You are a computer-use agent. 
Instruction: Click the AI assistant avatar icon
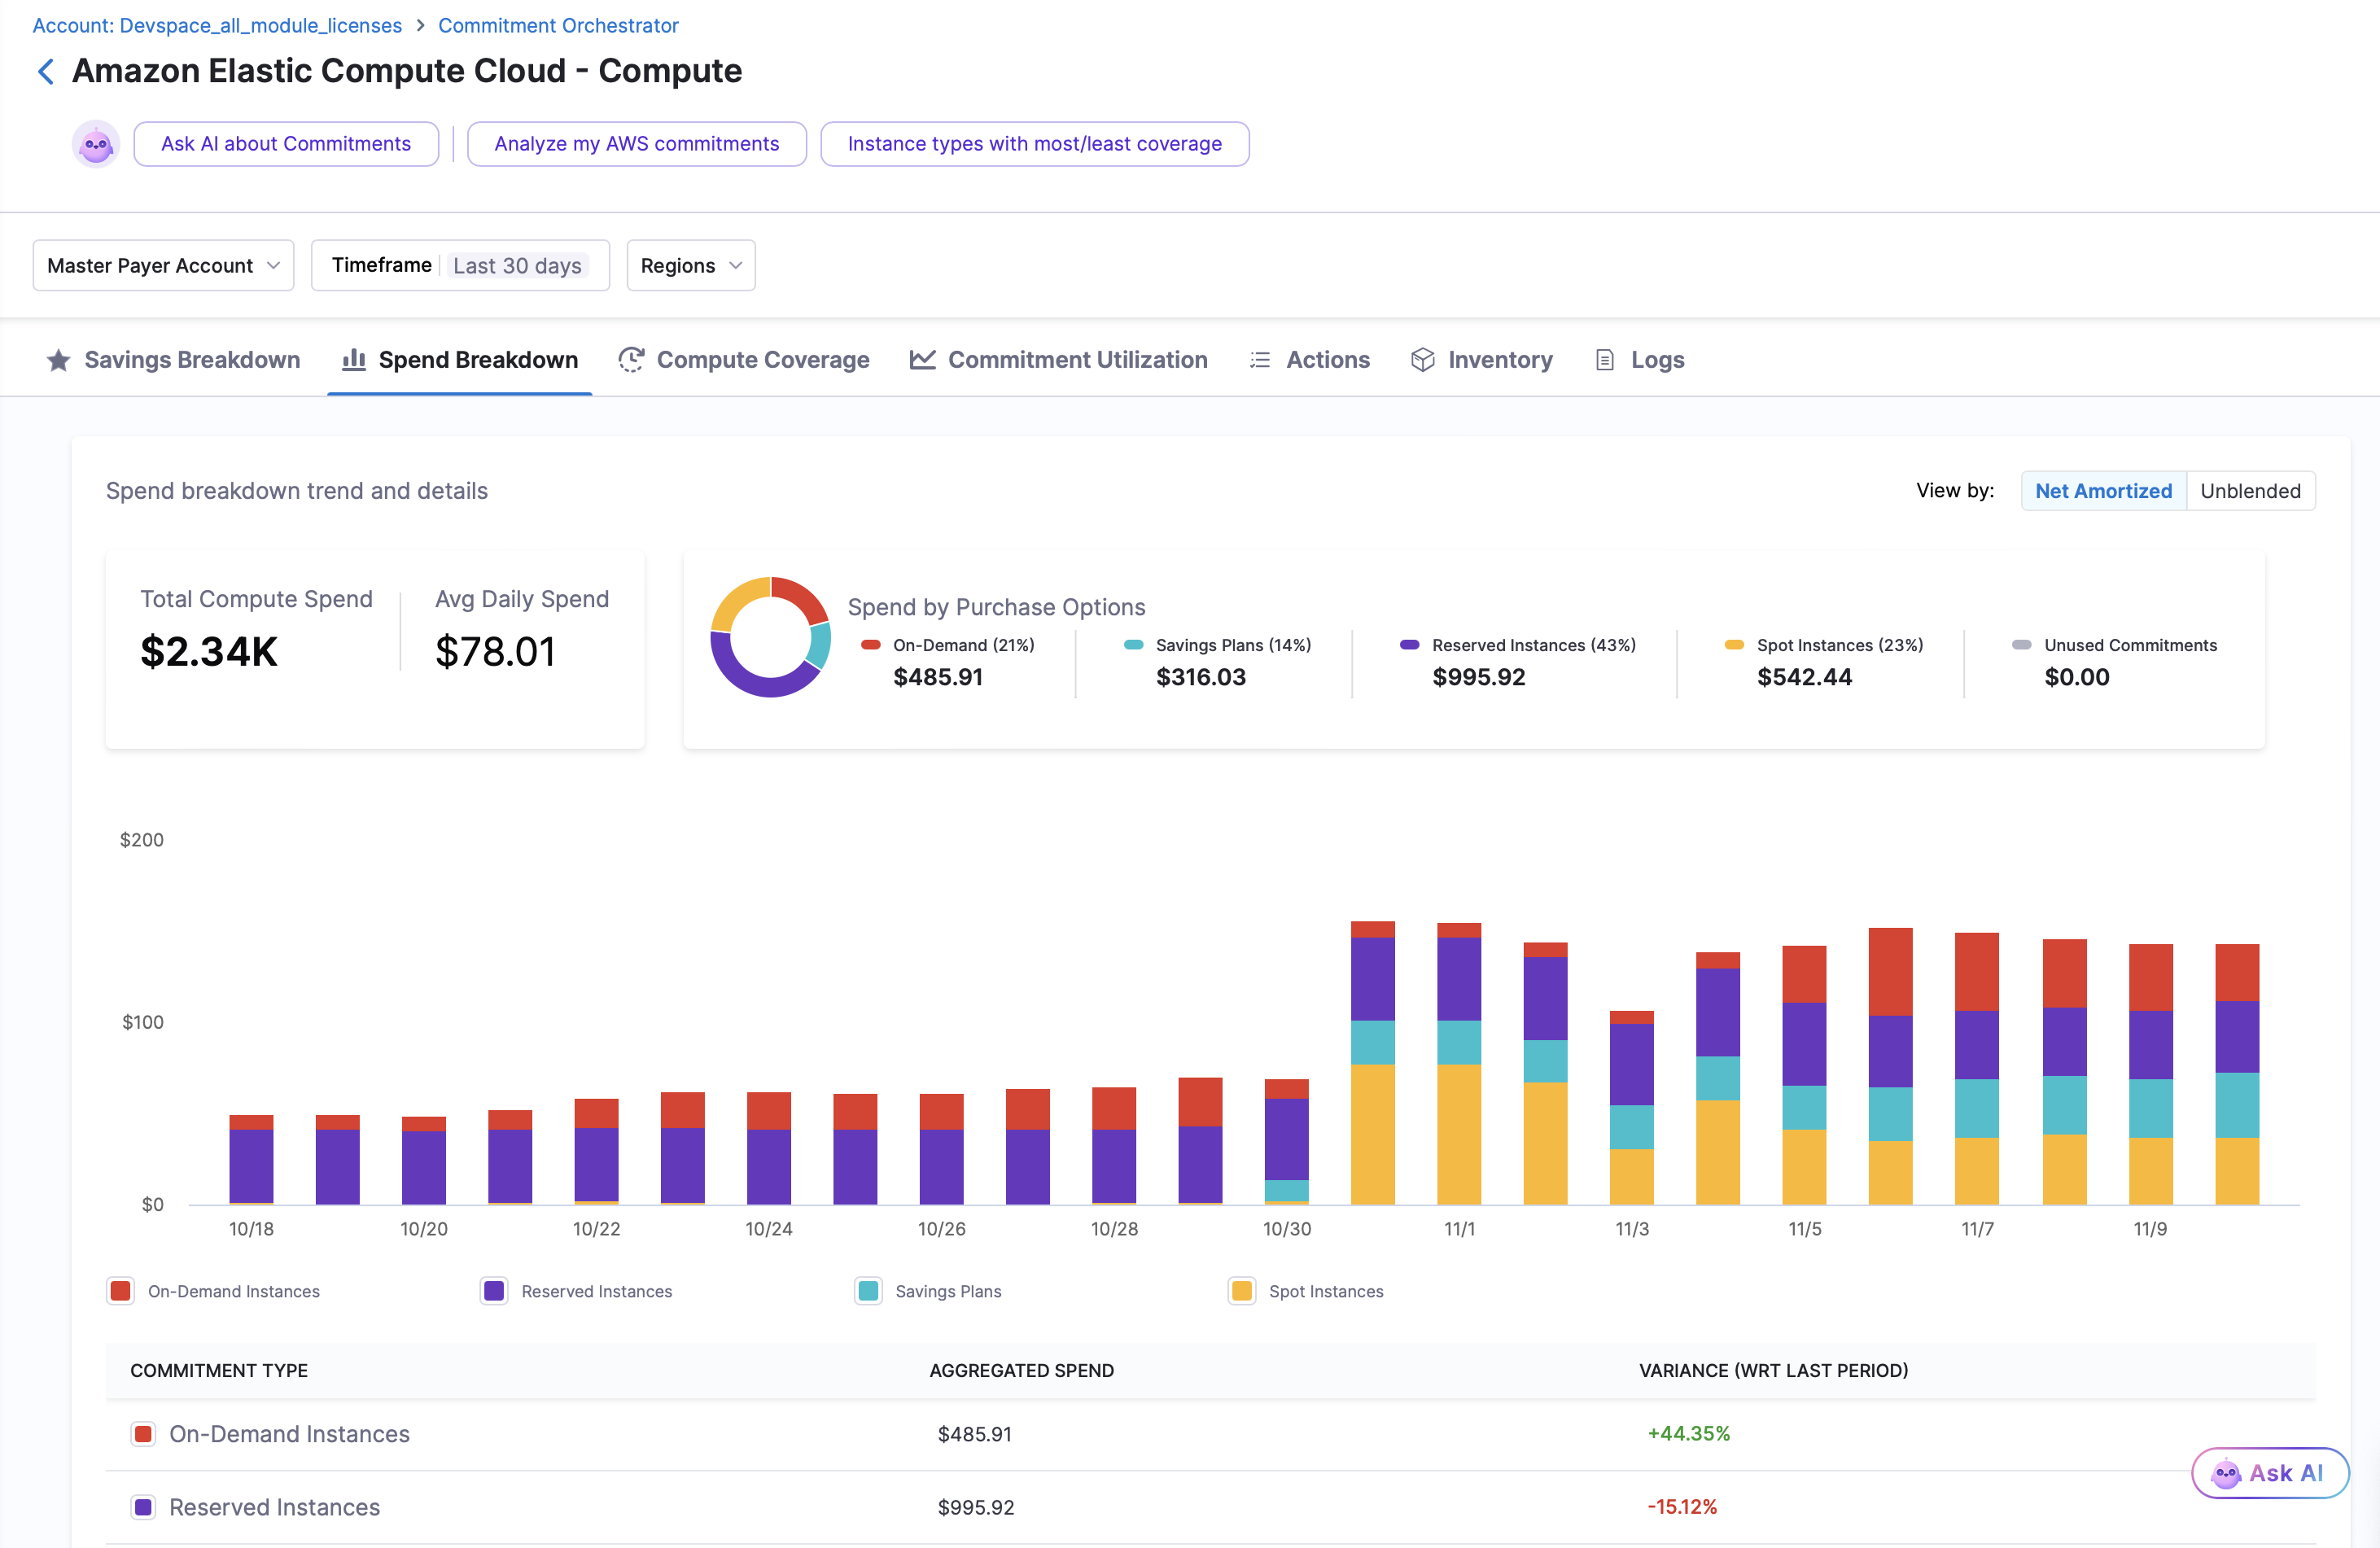coord(96,144)
